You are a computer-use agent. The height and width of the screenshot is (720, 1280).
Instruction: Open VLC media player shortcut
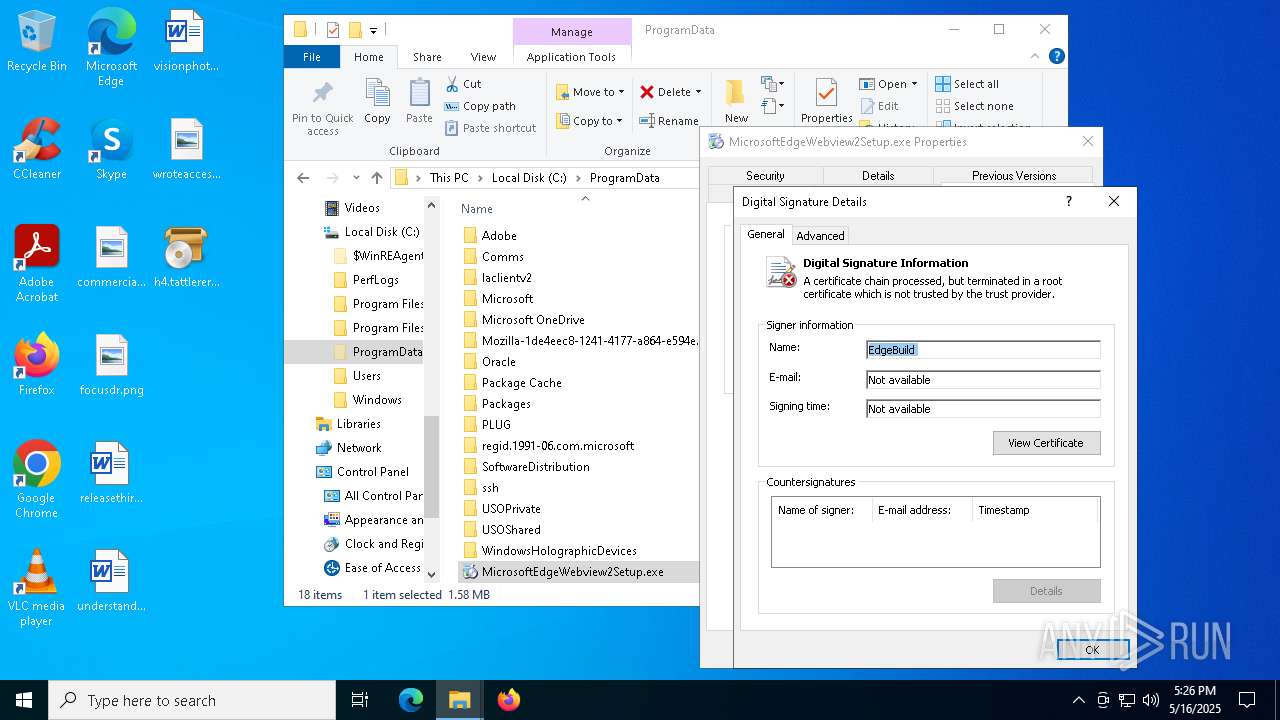coord(37,588)
